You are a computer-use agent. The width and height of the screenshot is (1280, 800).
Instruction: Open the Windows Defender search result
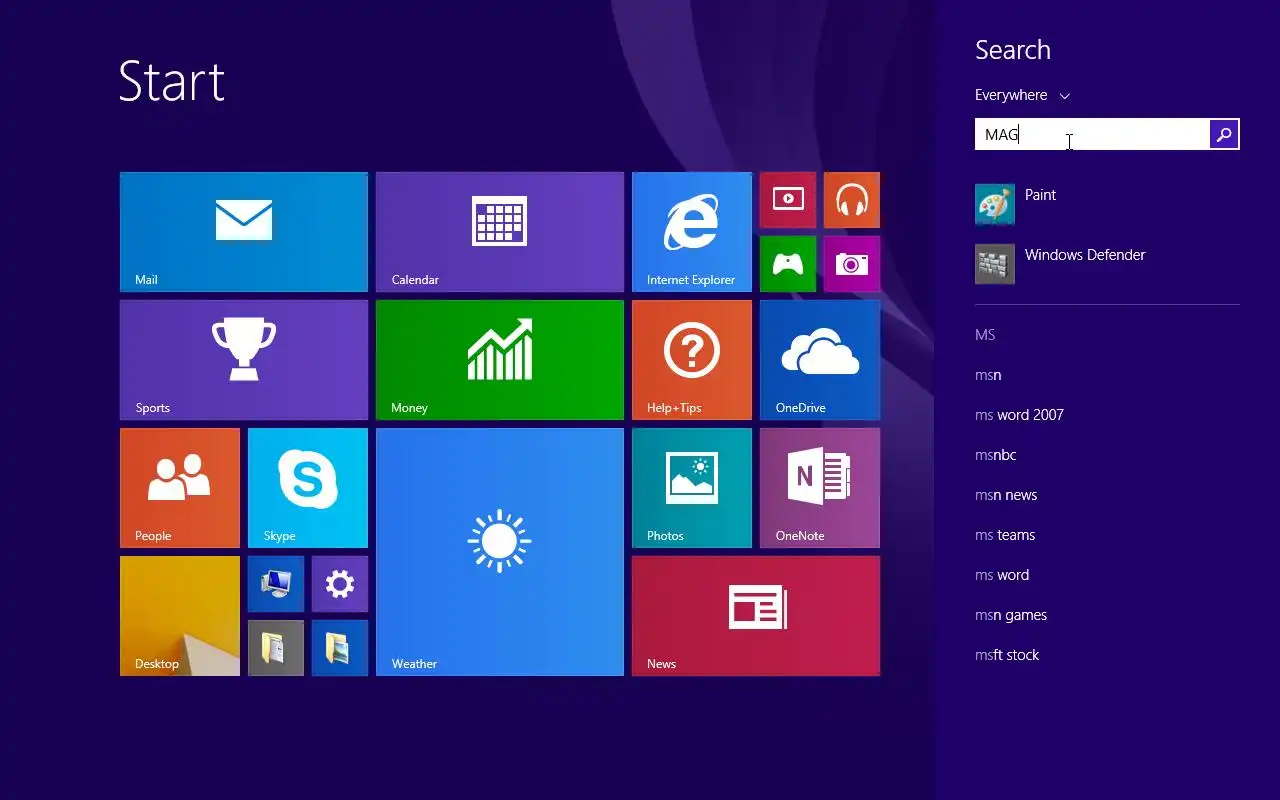click(x=1107, y=264)
